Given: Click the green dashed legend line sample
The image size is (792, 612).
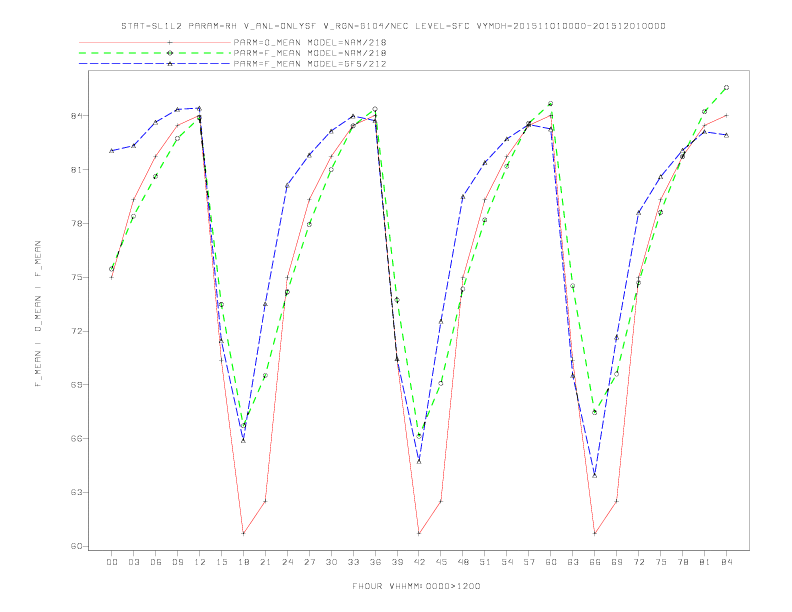Looking at the screenshot, I should [155, 53].
